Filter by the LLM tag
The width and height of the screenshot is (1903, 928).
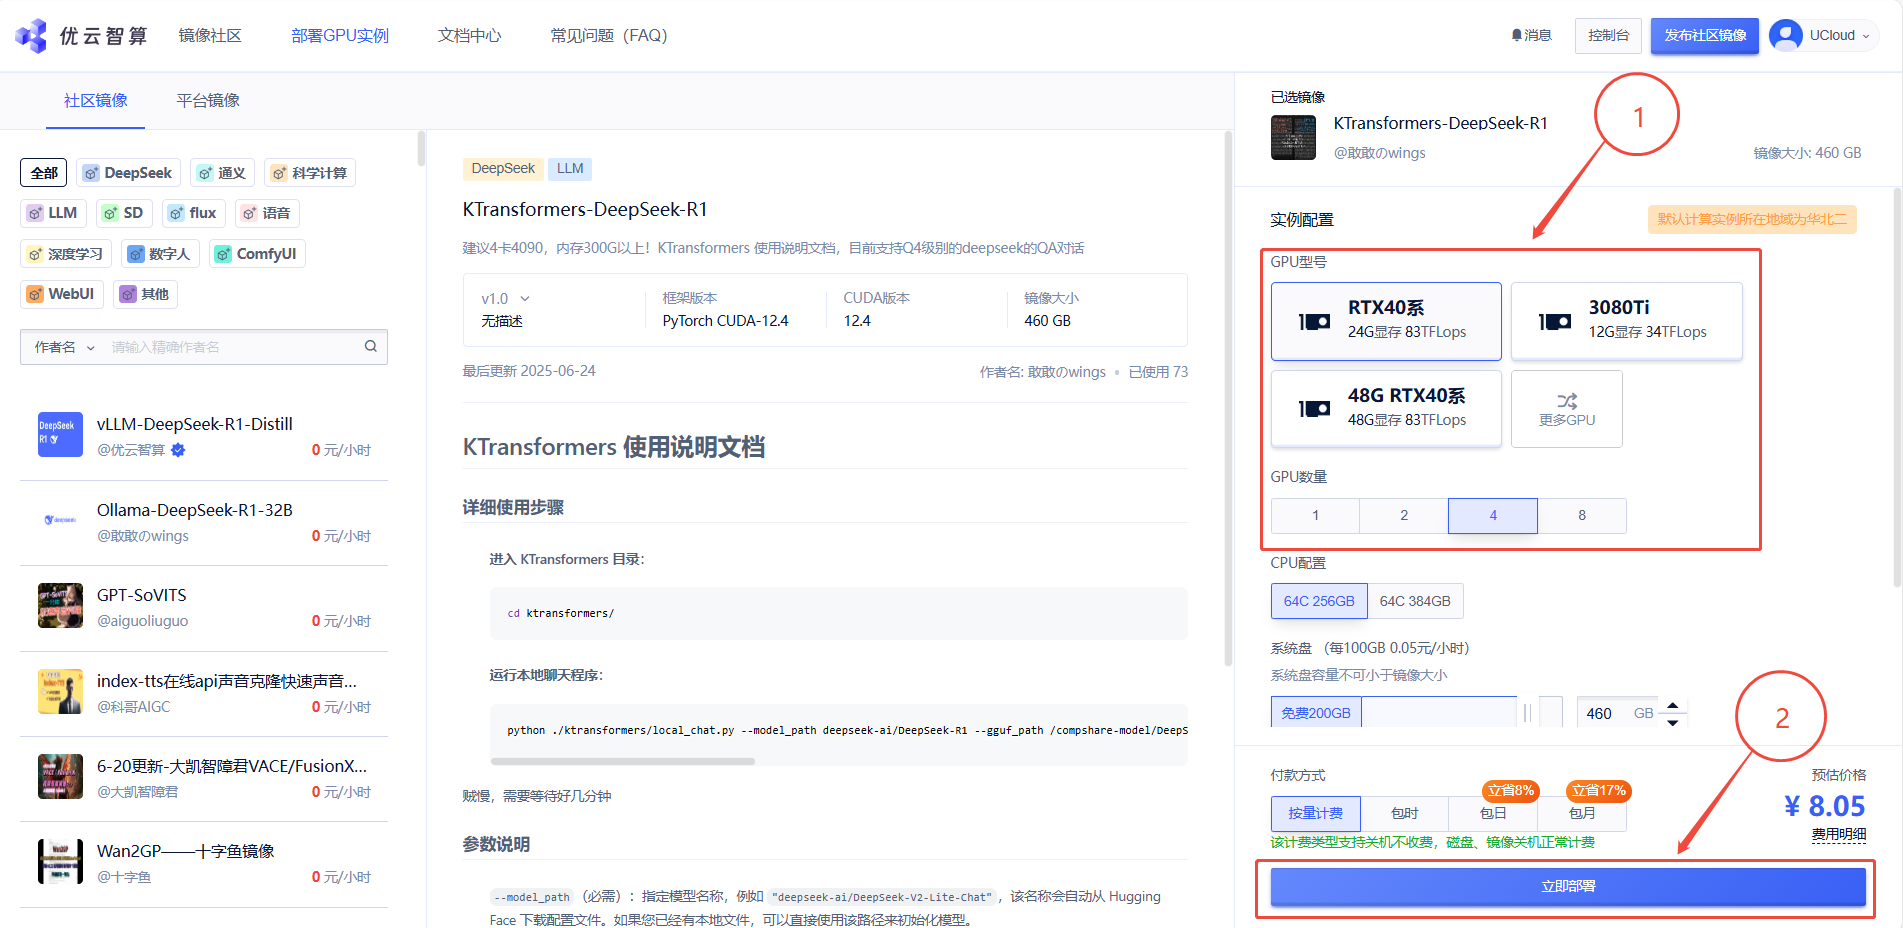click(x=53, y=213)
